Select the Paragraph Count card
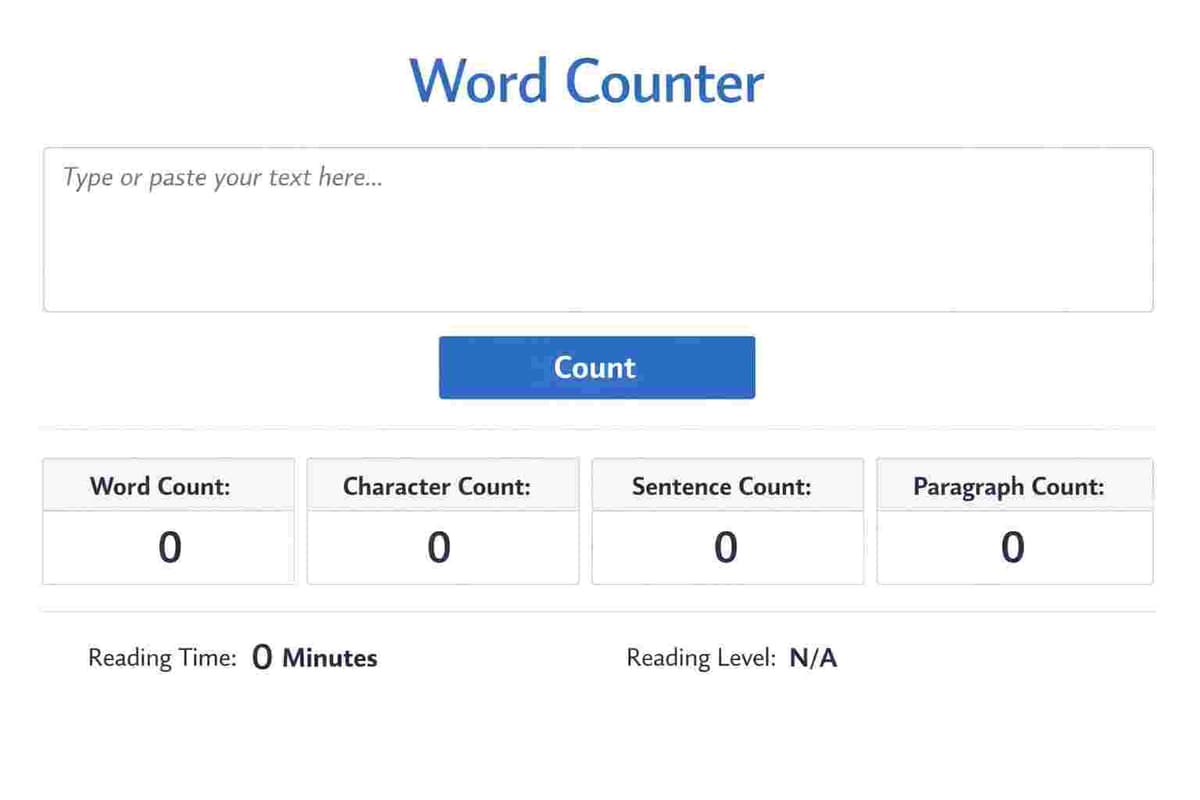The width and height of the screenshot is (1200, 800). [1014, 520]
